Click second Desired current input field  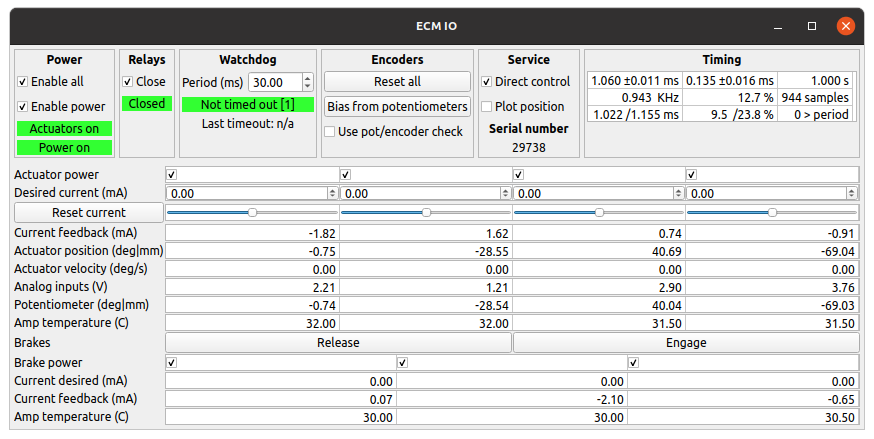coord(421,193)
